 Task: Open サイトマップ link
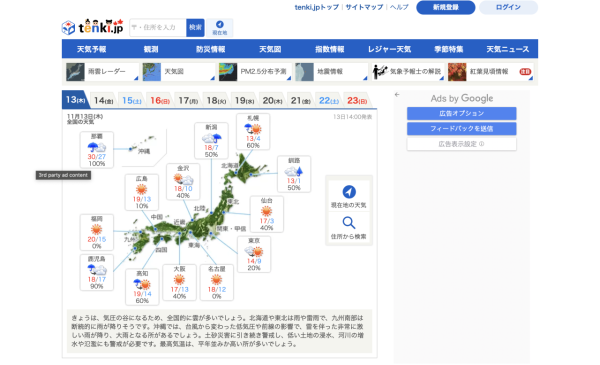pyautogui.click(x=364, y=7)
